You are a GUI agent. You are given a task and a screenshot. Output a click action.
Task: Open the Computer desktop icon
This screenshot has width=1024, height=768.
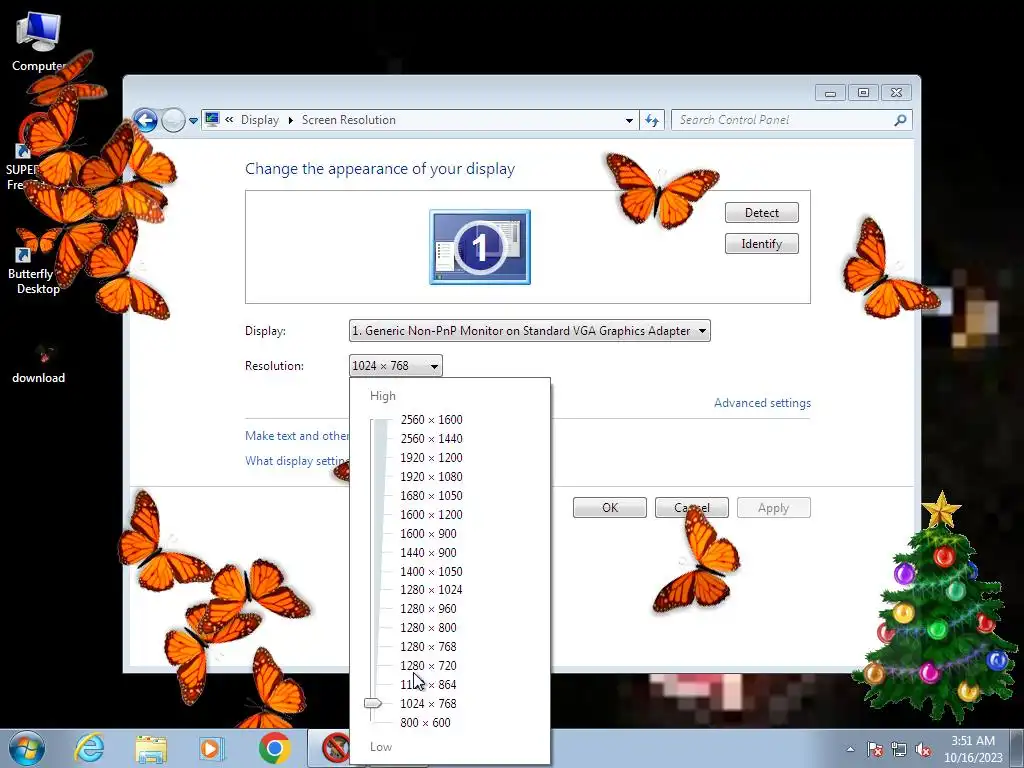pos(38,42)
